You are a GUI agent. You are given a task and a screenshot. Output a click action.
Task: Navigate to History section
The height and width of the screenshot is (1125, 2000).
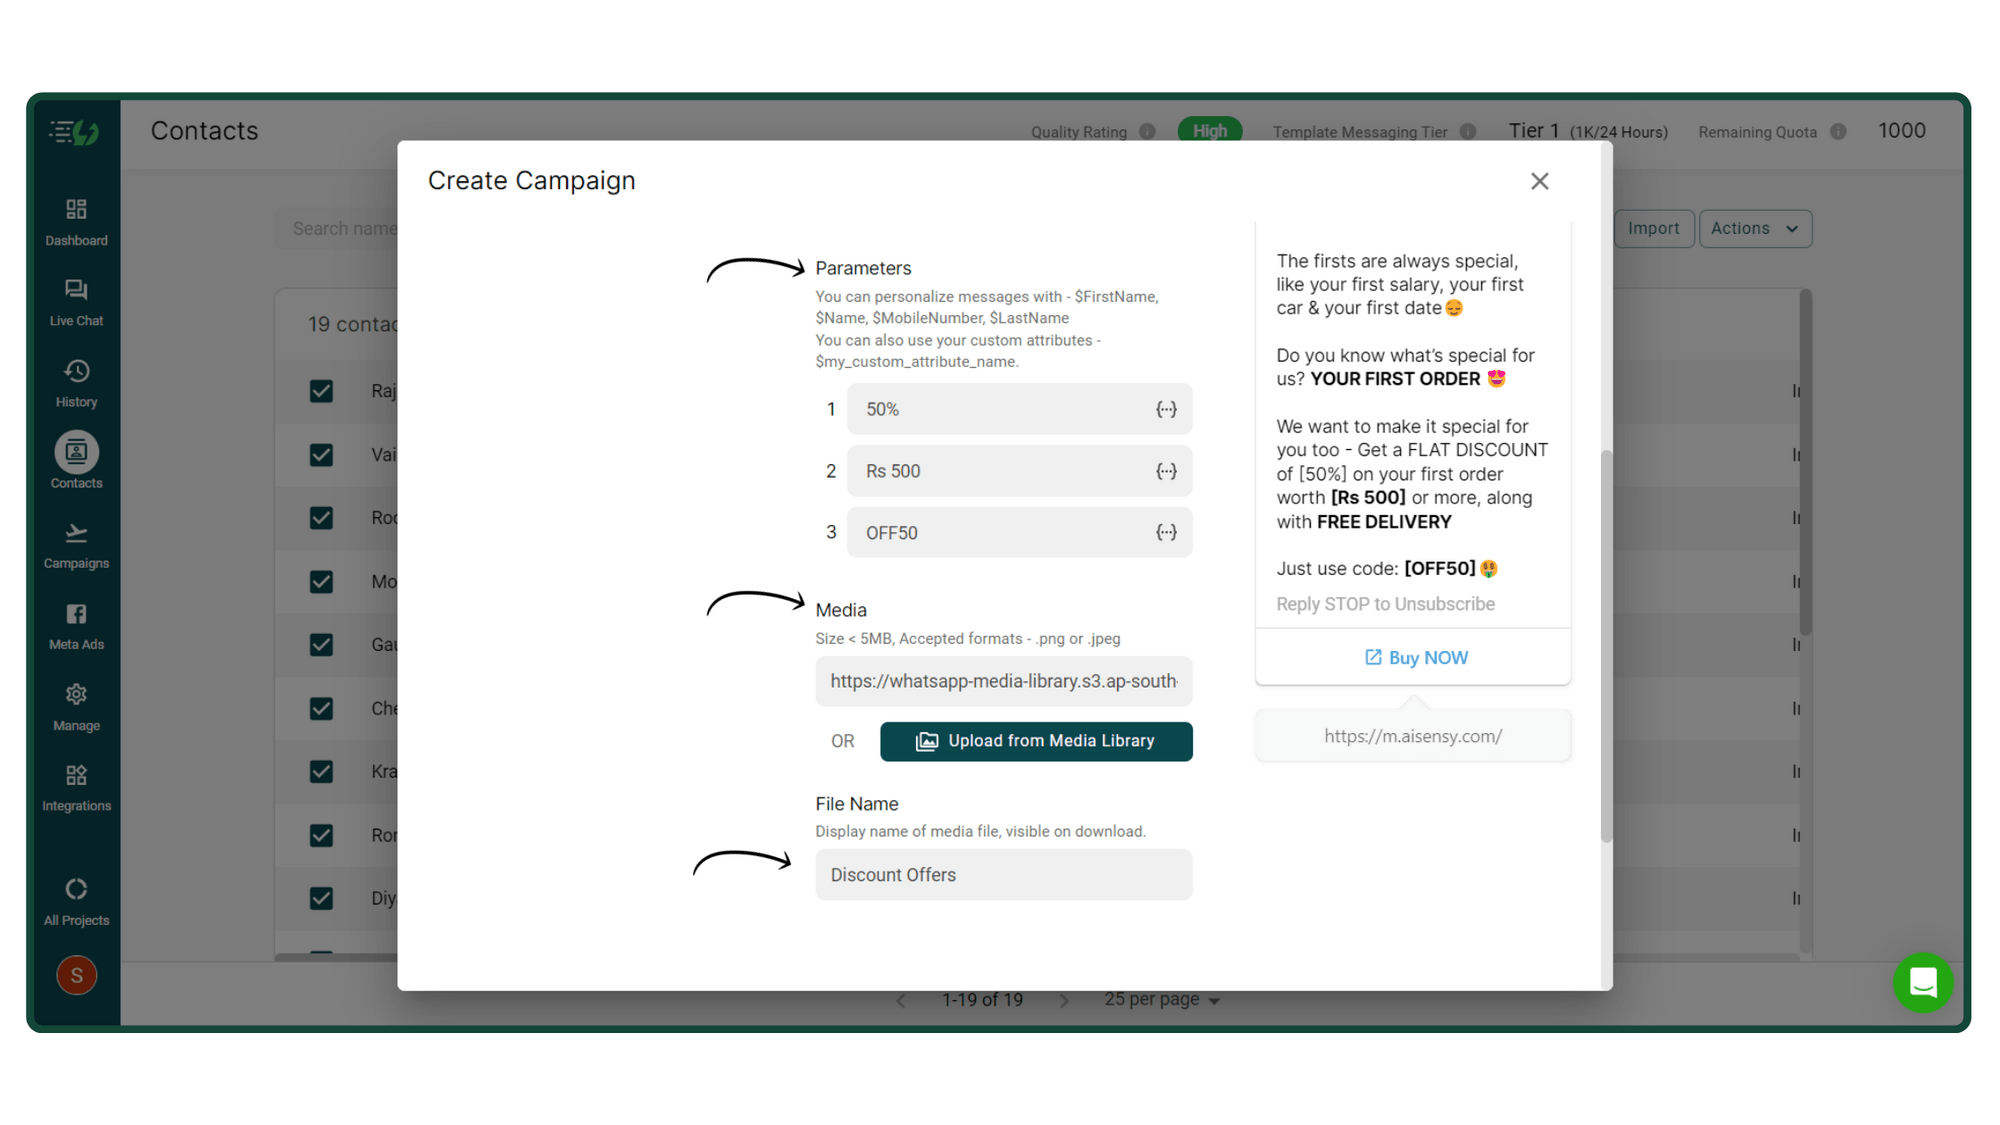[77, 382]
